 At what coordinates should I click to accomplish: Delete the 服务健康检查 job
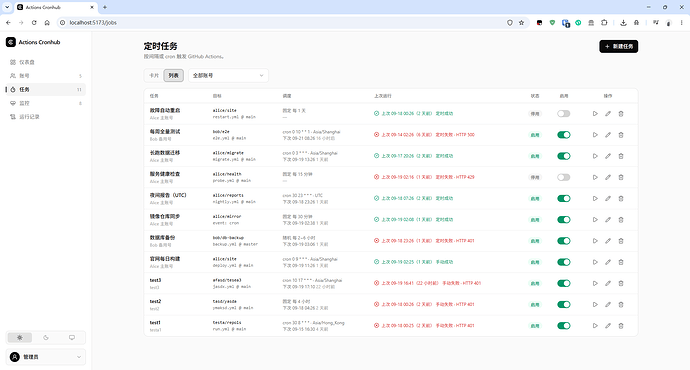point(621,177)
